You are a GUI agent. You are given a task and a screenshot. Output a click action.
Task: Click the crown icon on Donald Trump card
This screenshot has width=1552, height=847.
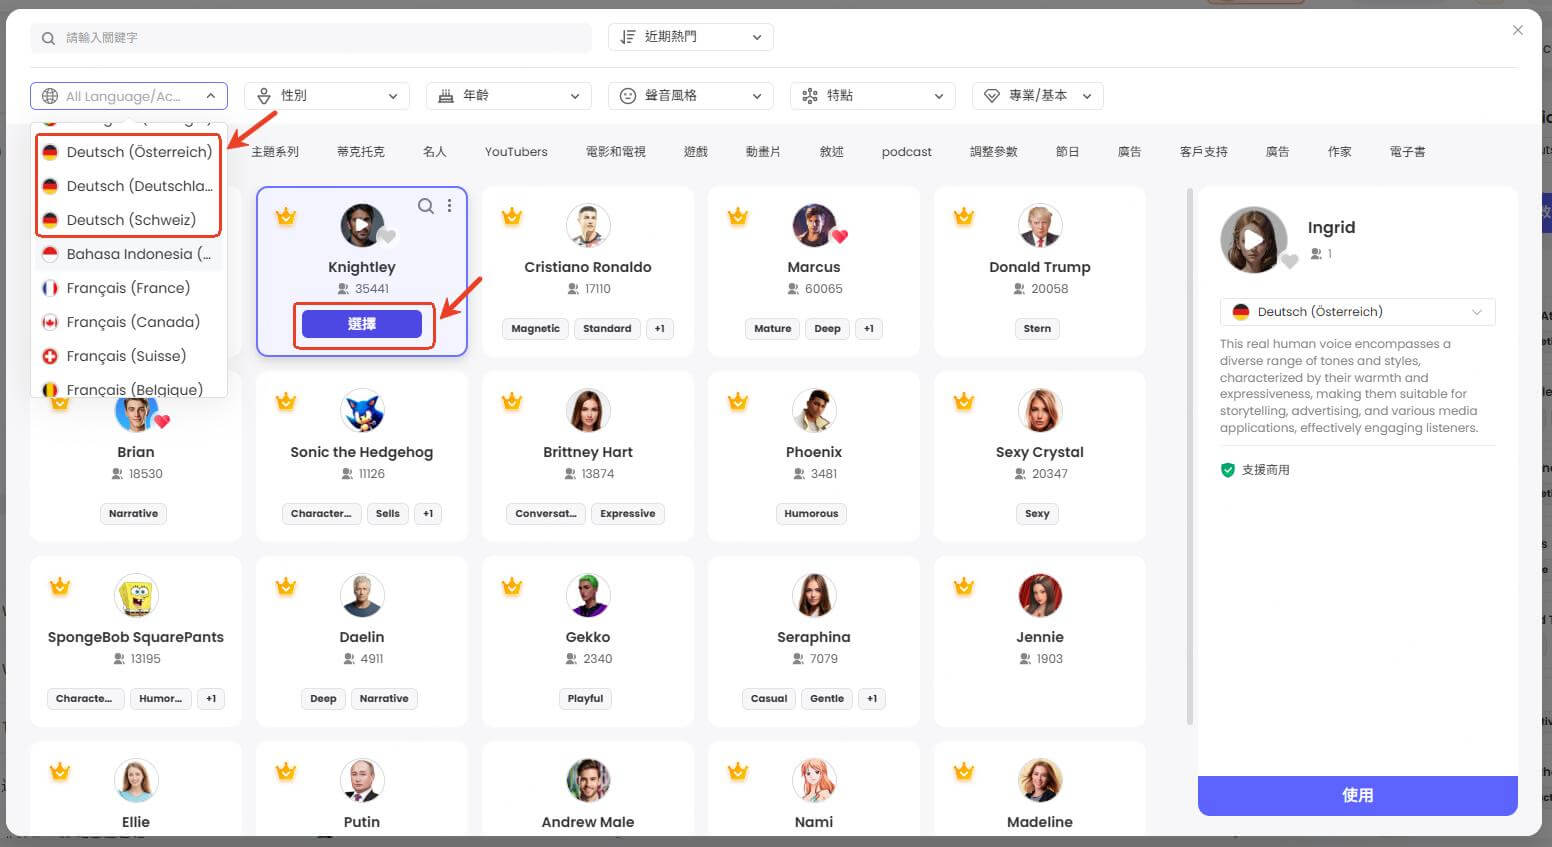tap(964, 216)
